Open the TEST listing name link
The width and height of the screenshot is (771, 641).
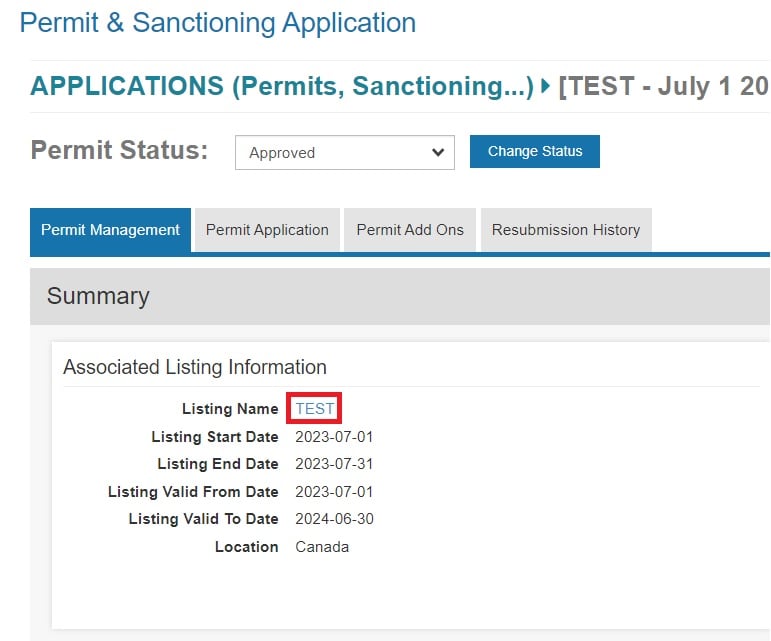(315, 409)
